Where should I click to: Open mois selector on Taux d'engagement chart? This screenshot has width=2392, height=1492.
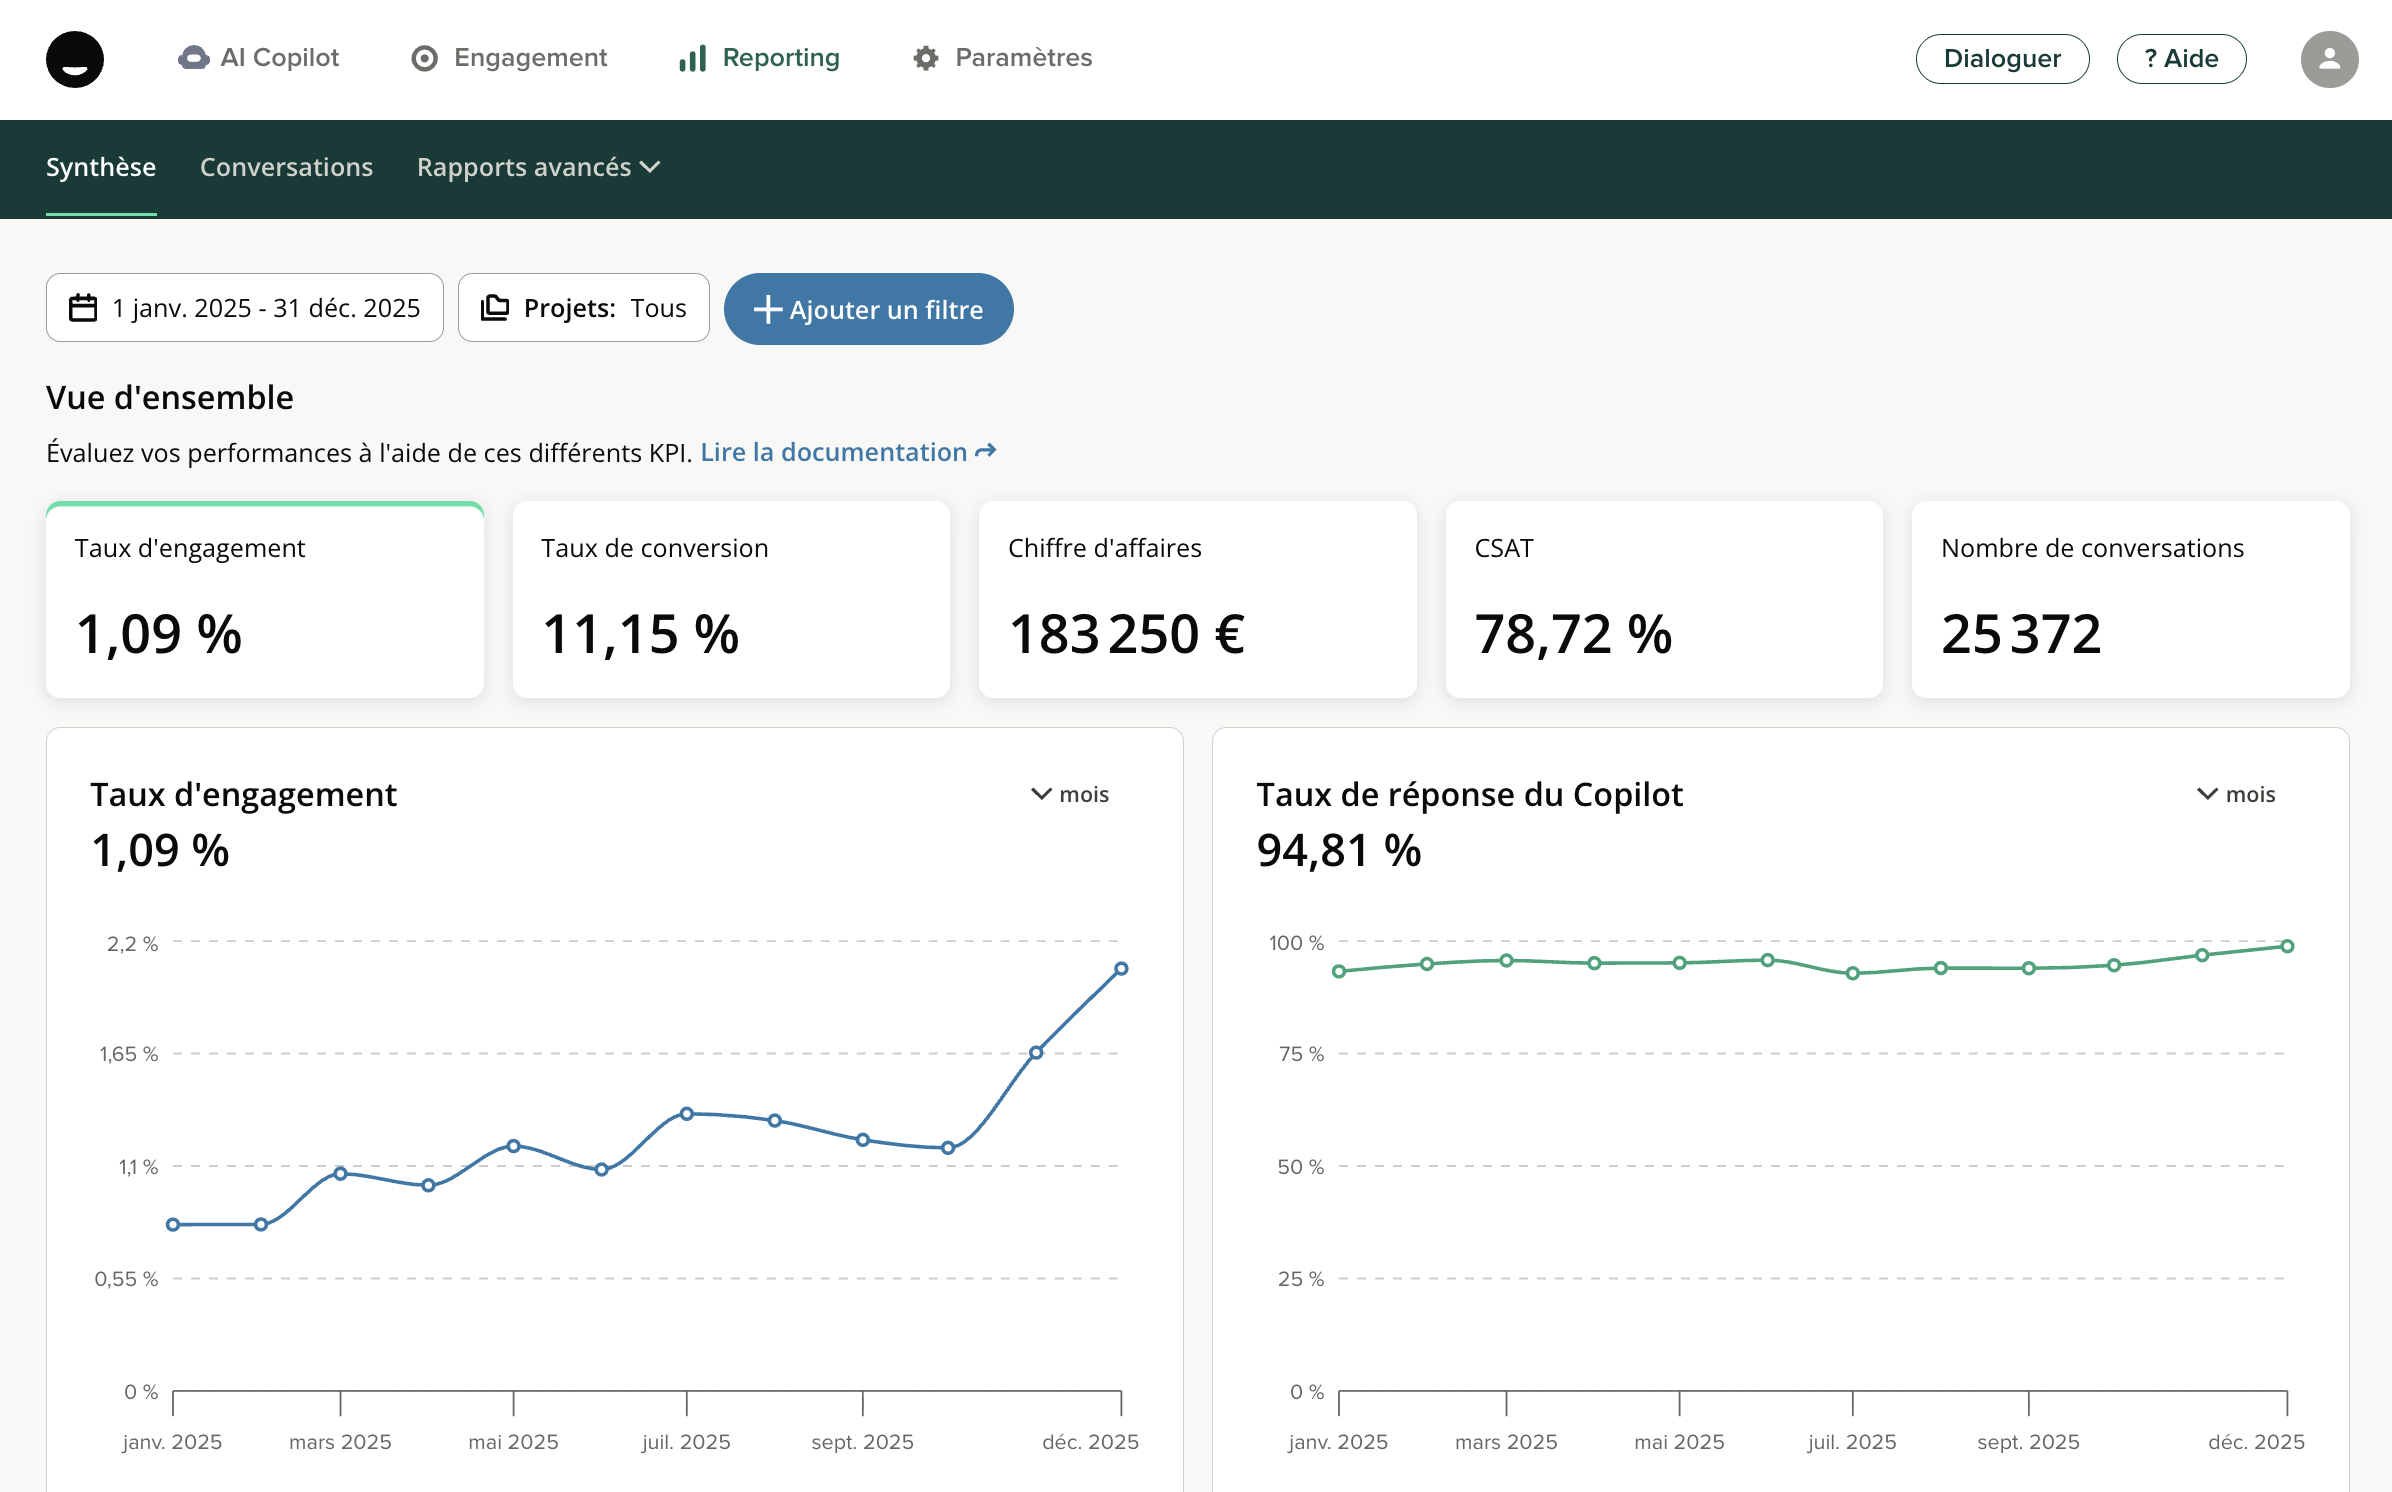[1070, 794]
